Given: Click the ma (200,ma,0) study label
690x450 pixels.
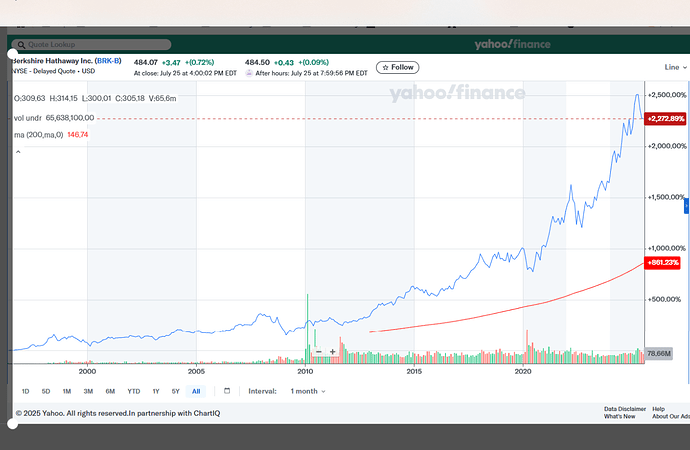Looking at the screenshot, I should coord(39,135).
